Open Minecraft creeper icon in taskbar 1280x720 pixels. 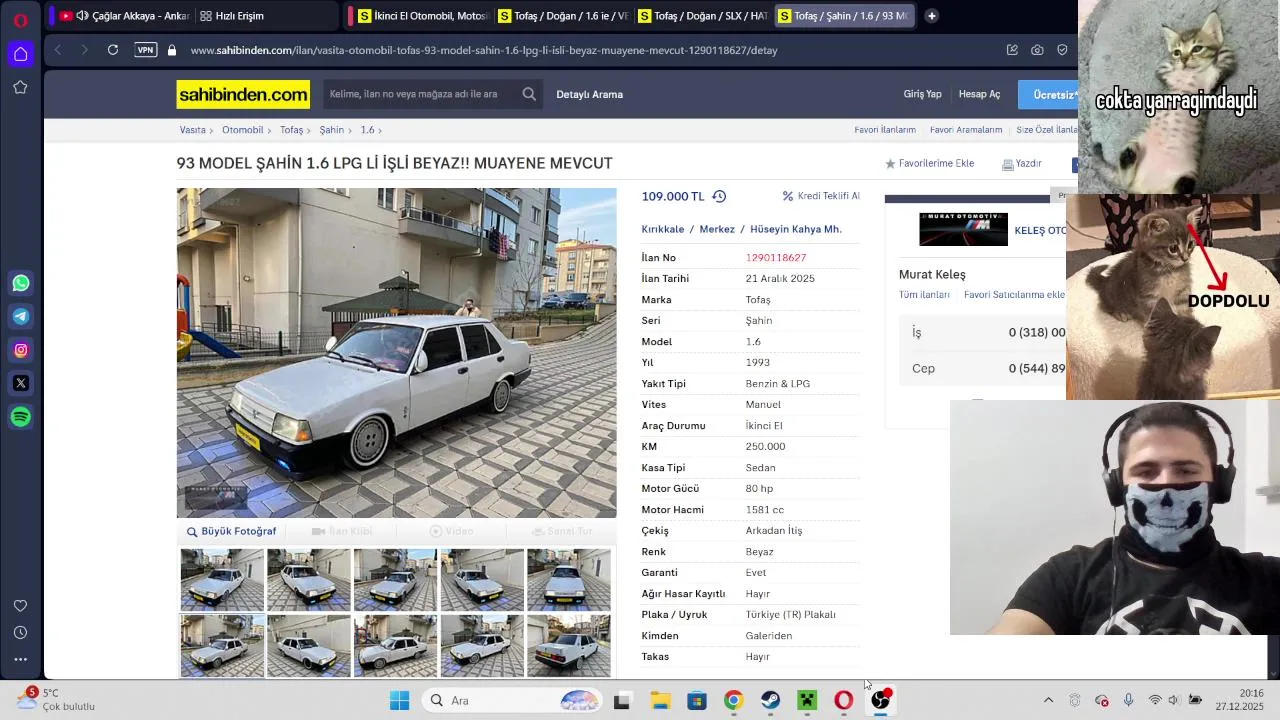click(x=807, y=700)
